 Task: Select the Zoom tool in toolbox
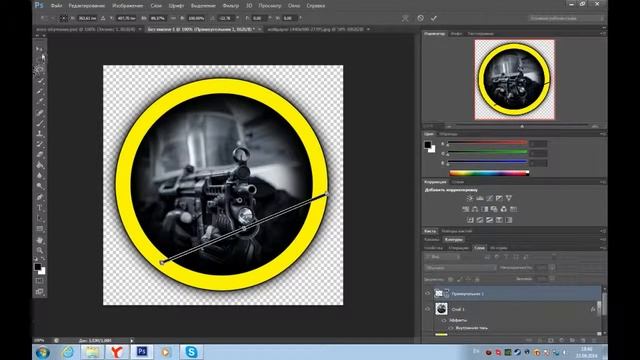40,251
